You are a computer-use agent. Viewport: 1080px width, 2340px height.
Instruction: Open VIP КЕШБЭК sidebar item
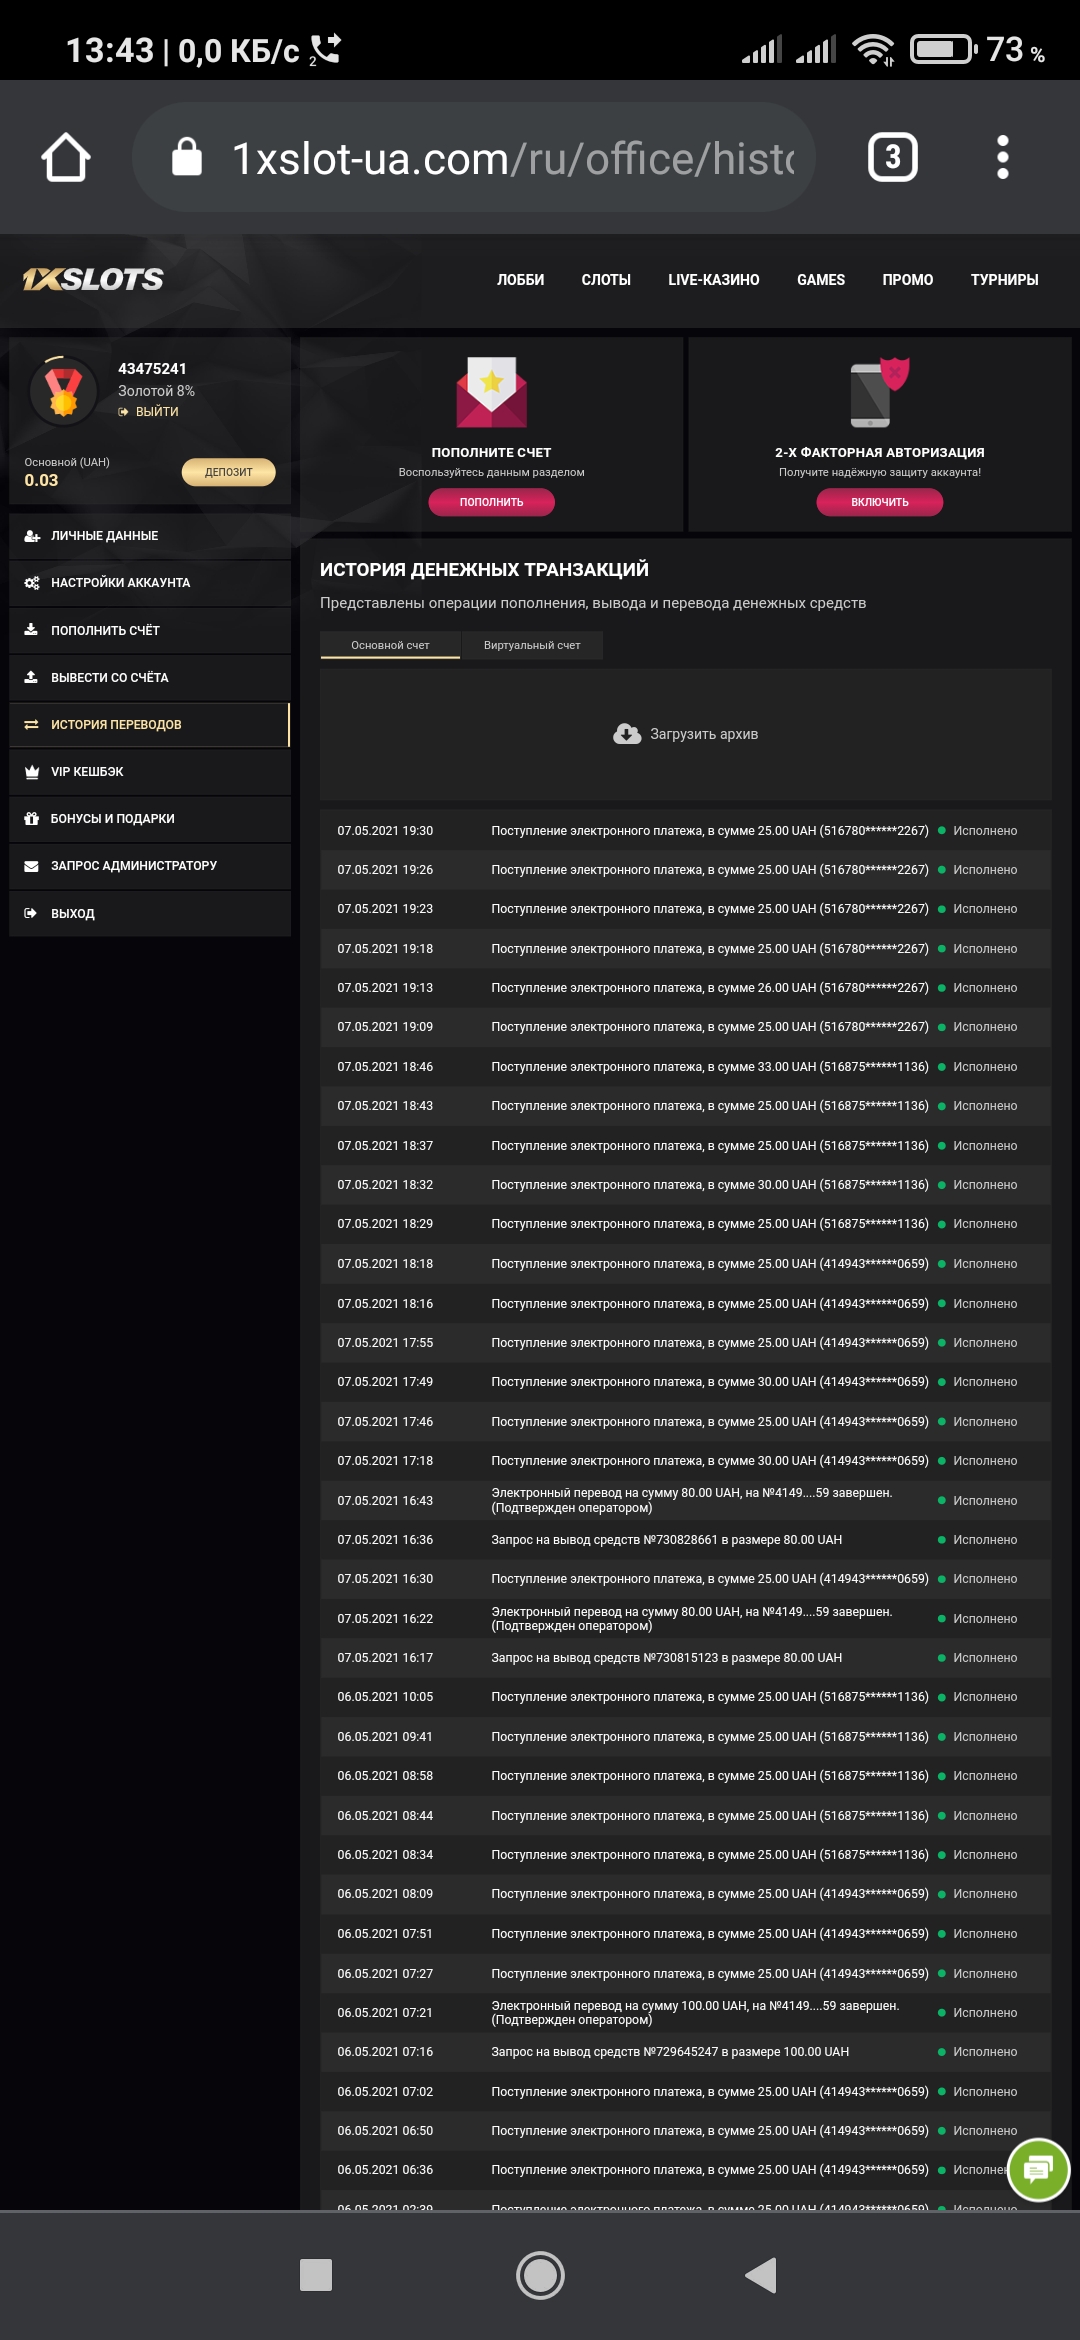[88, 772]
